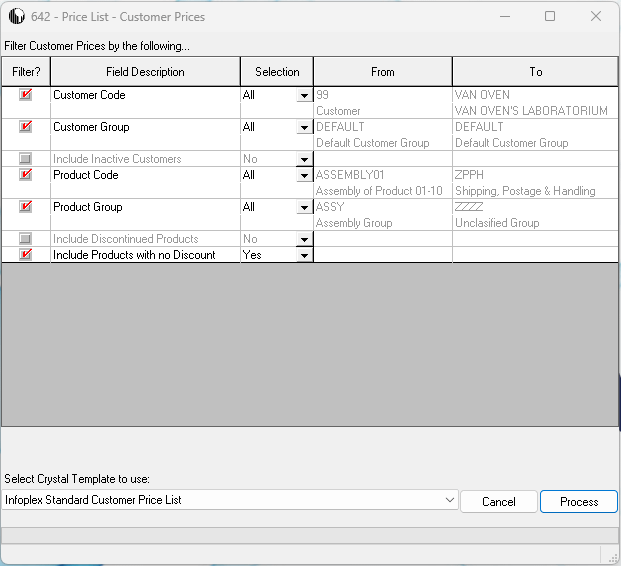Uncheck the Customer Code filter checkbox
The image size is (621, 566).
click(x=26, y=95)
